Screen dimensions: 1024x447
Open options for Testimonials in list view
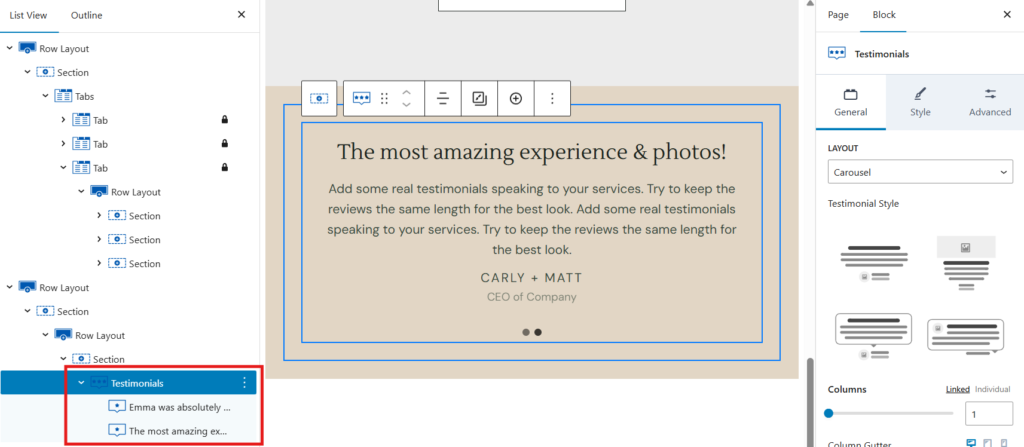pyautogui.click(x=245, y=383)
